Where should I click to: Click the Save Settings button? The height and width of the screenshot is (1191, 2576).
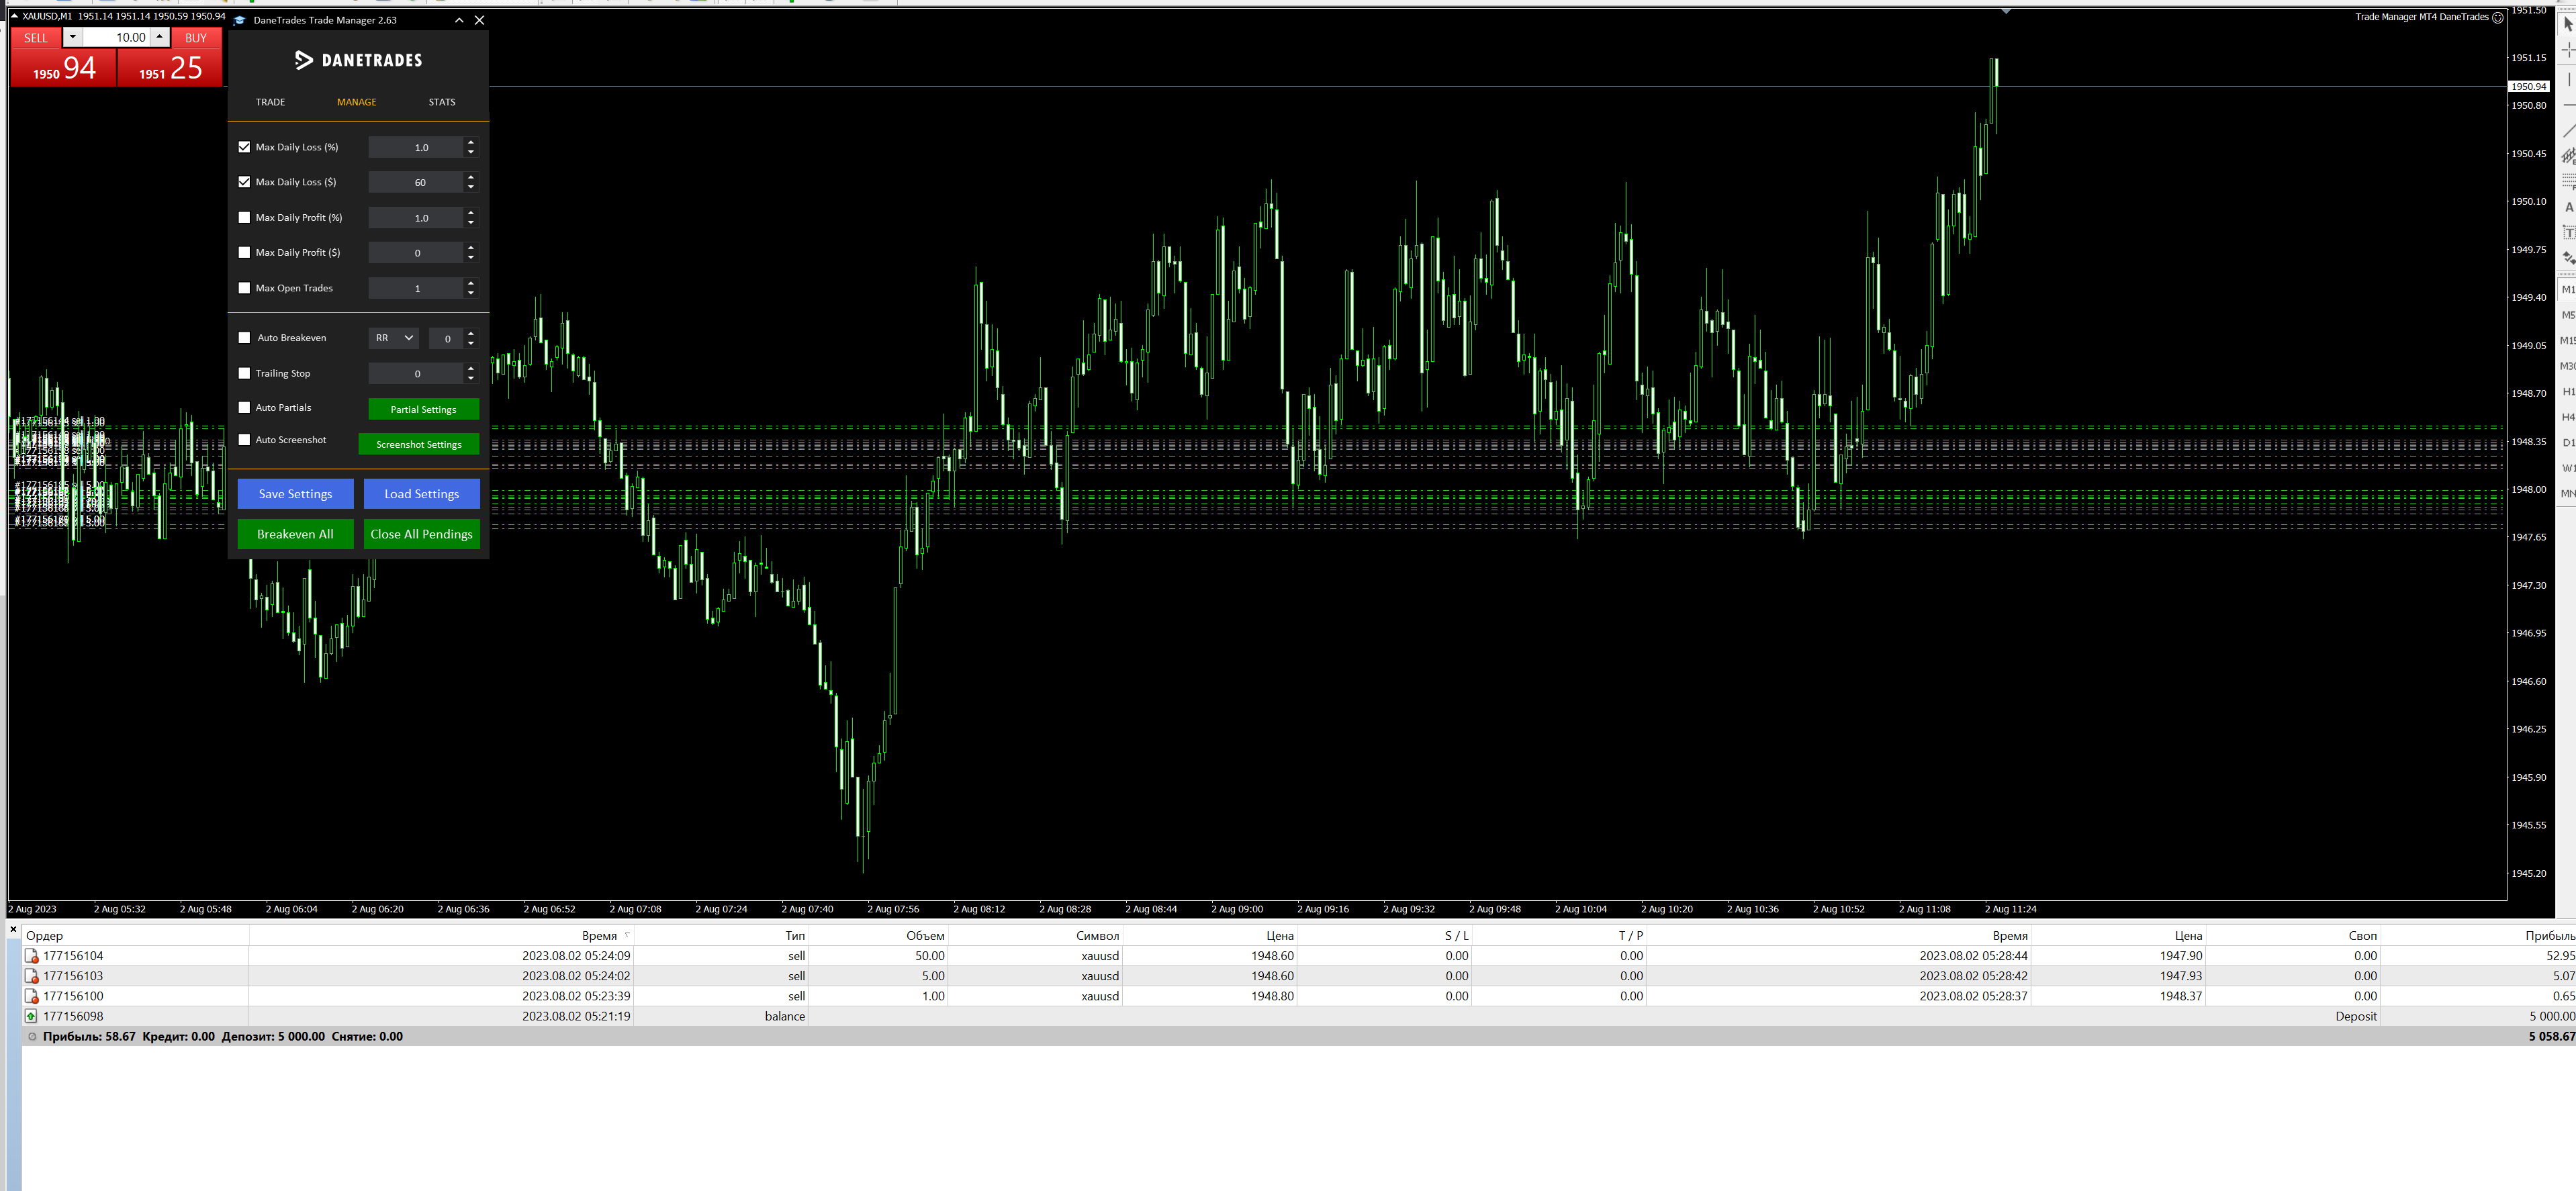(295, 494)
